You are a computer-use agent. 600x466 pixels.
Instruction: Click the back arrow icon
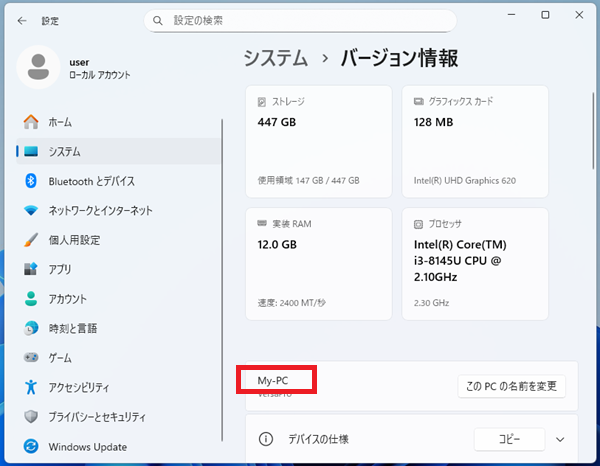click(22, 21)
